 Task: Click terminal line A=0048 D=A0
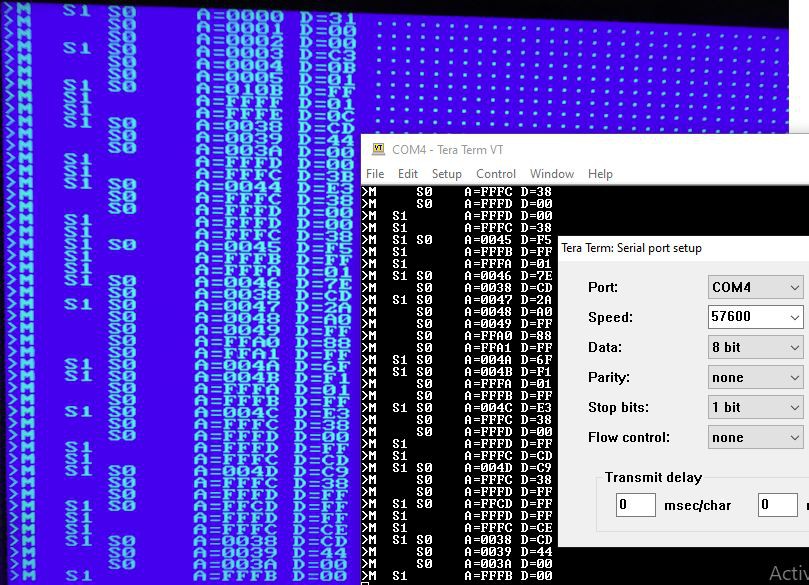coord(457,312)
